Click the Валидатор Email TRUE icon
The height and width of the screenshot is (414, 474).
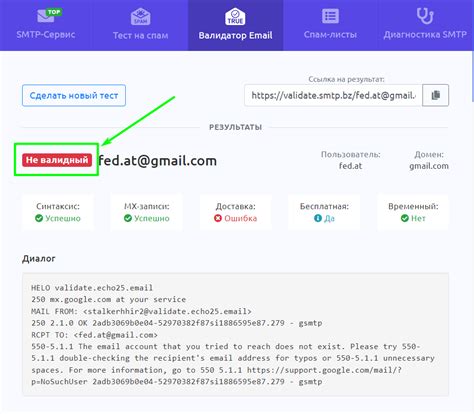click(x=235, y=16)
